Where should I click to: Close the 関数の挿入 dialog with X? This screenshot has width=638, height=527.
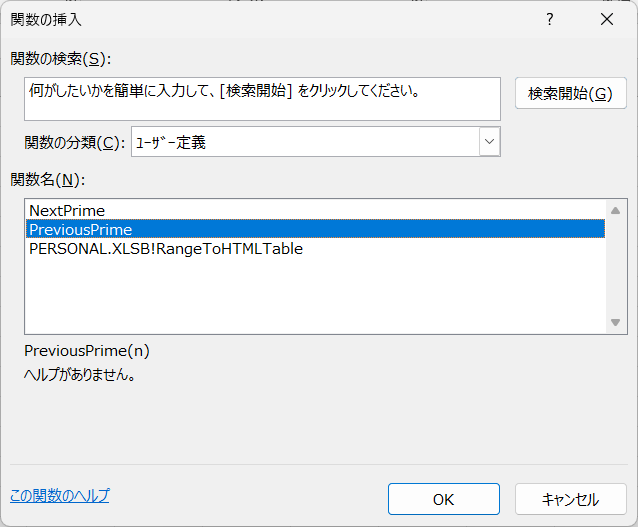pyautogui.click(x=607, y=19)
